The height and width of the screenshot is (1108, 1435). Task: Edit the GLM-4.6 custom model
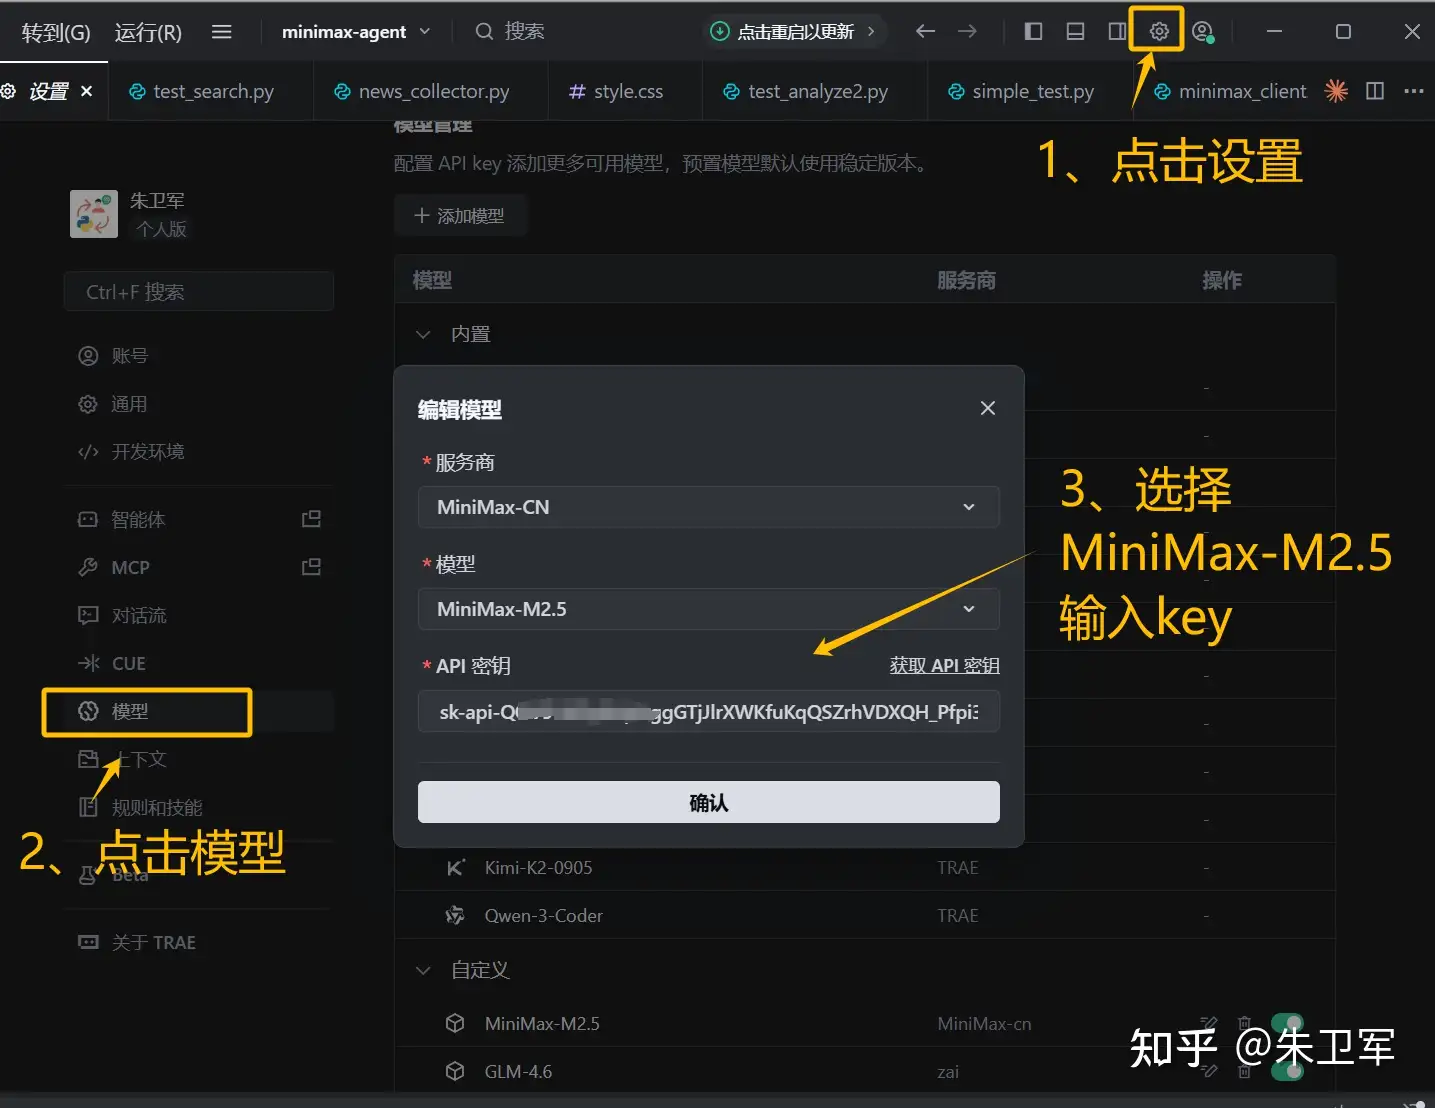click(1209, 1071)
